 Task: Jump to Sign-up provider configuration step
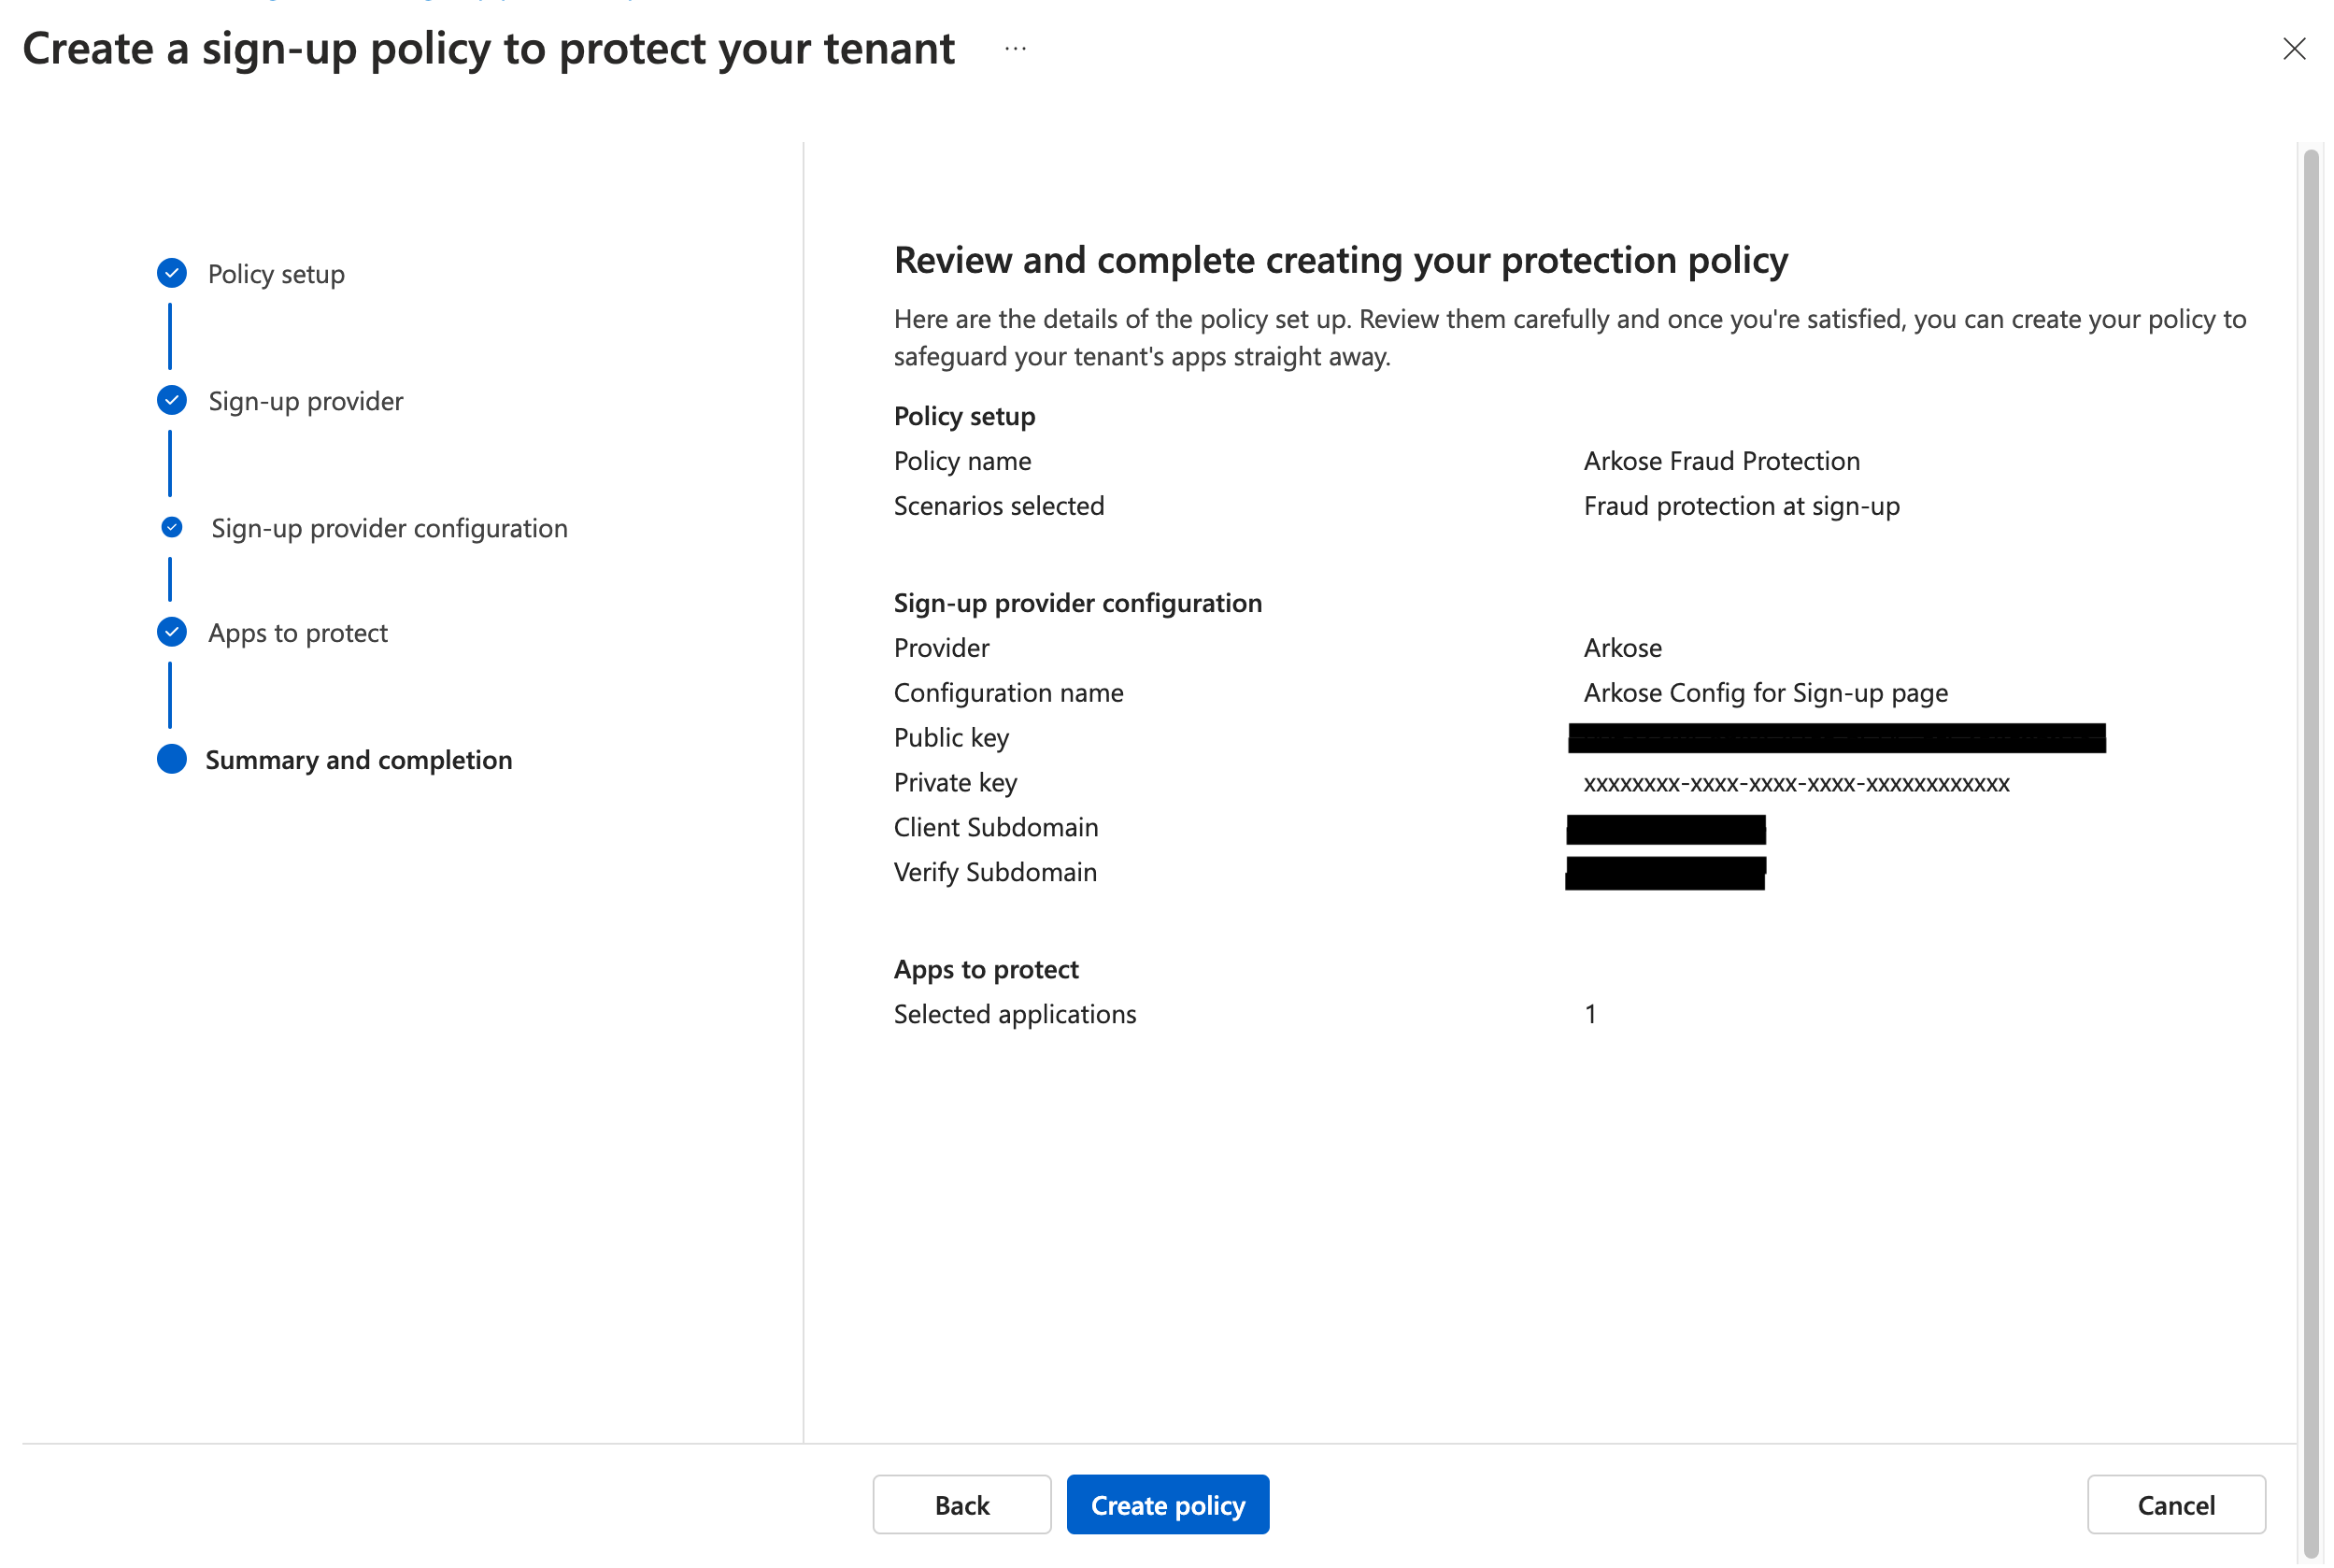click(389, 528)
